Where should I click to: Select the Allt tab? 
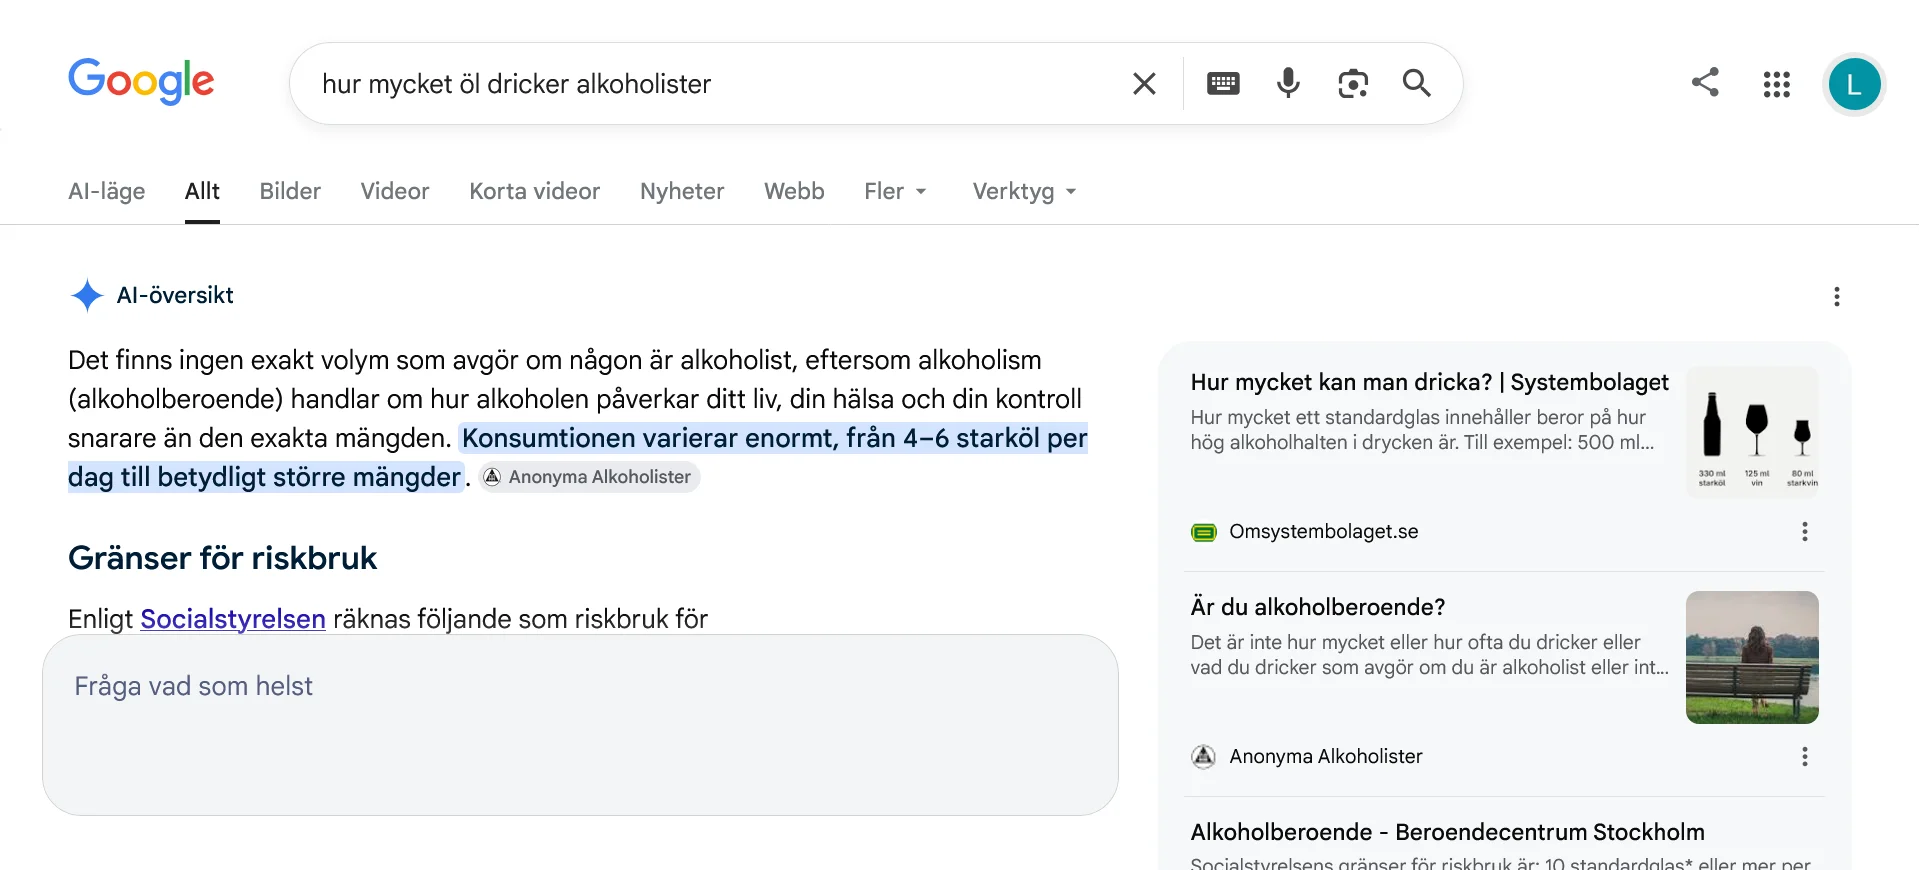coord(202,191)
